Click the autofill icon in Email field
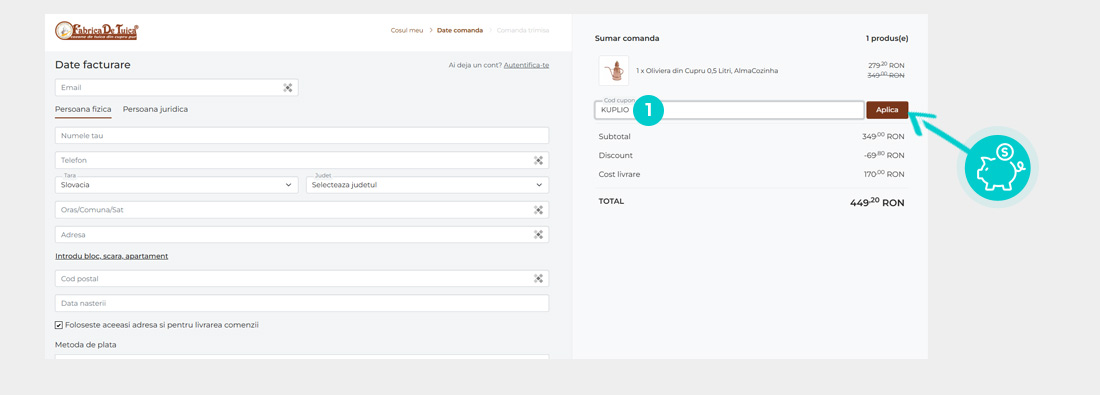The image size is (1100, 395). (x=288, y=88)
